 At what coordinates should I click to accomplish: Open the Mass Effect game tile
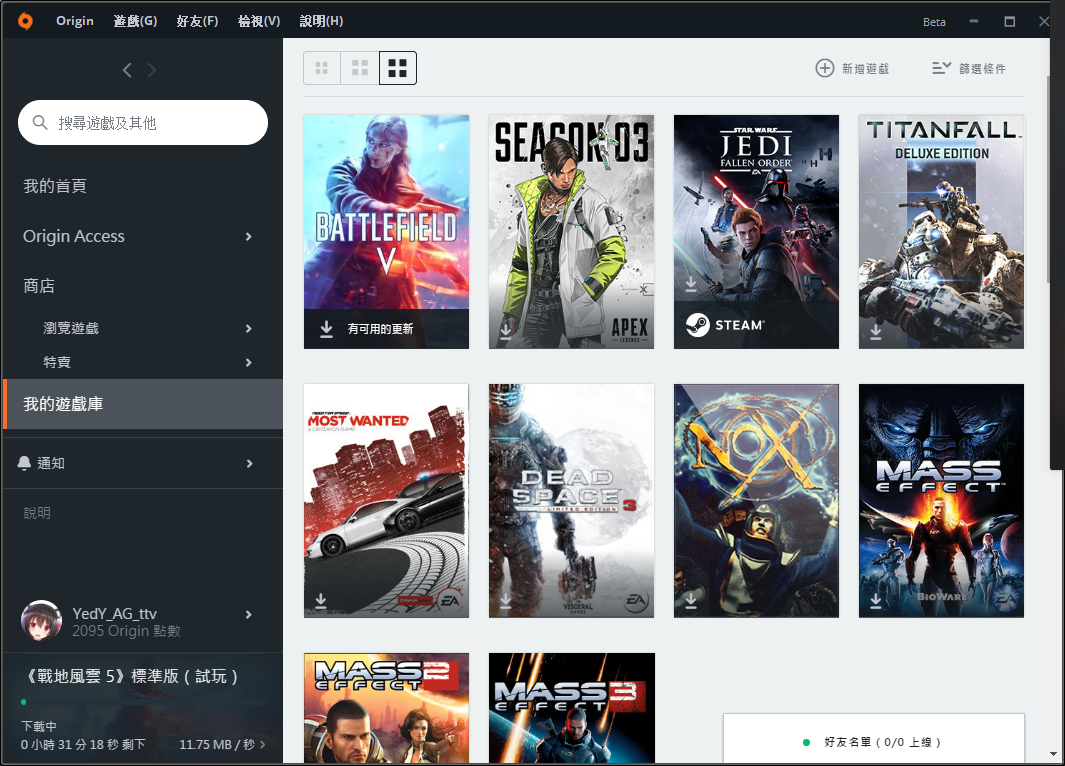(x=941, y=500)
